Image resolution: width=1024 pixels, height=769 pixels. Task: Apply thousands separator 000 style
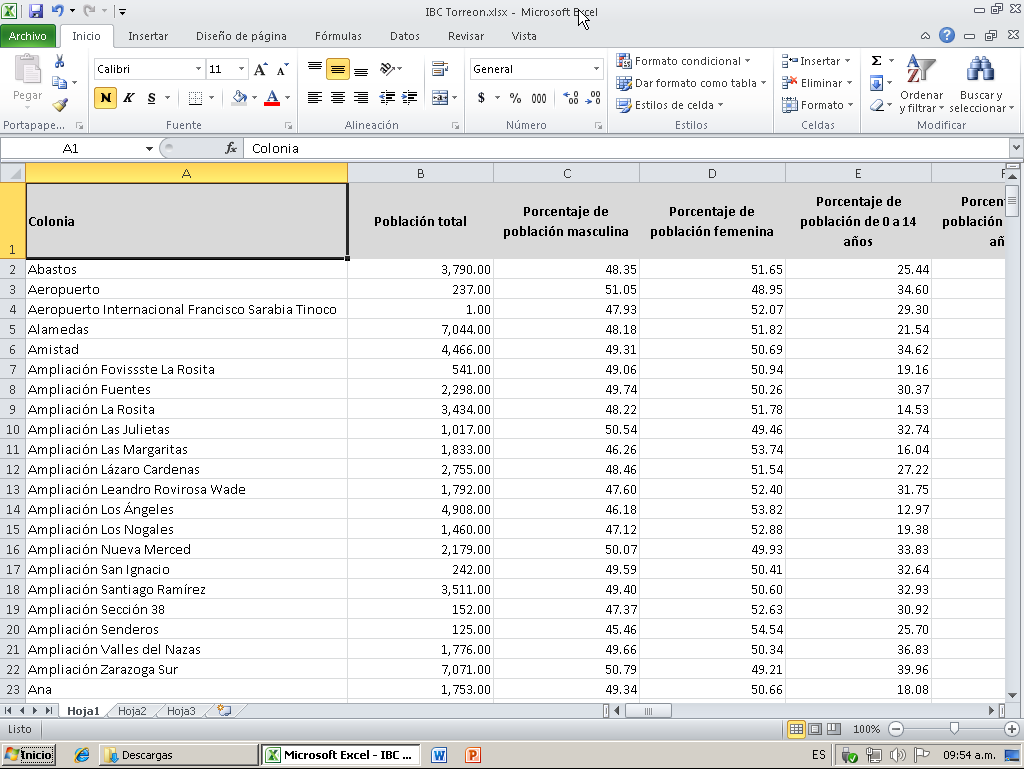pos(539,98)
